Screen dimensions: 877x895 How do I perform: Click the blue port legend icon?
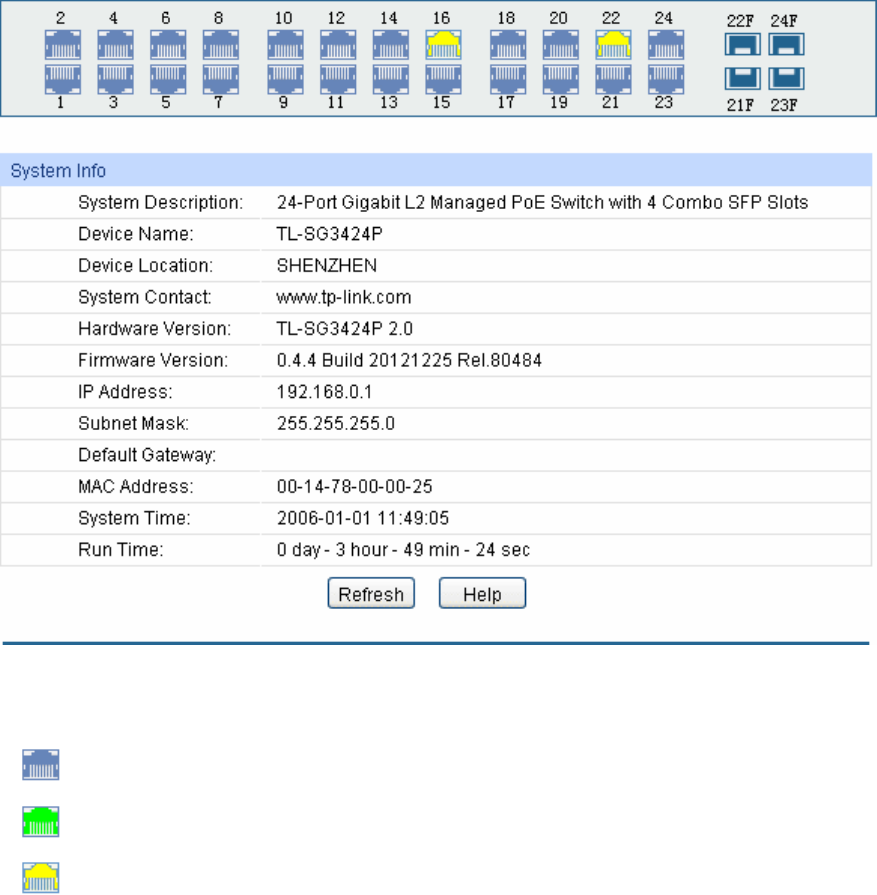tap(41, 765)
